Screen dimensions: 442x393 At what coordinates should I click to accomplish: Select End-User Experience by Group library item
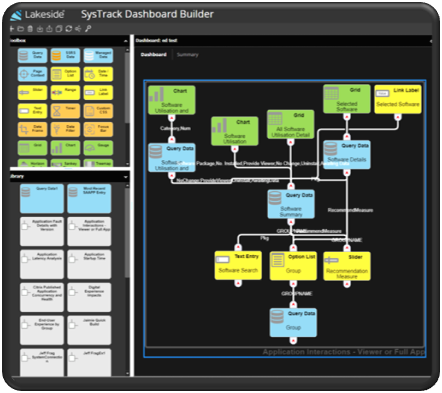pos(42,330)
